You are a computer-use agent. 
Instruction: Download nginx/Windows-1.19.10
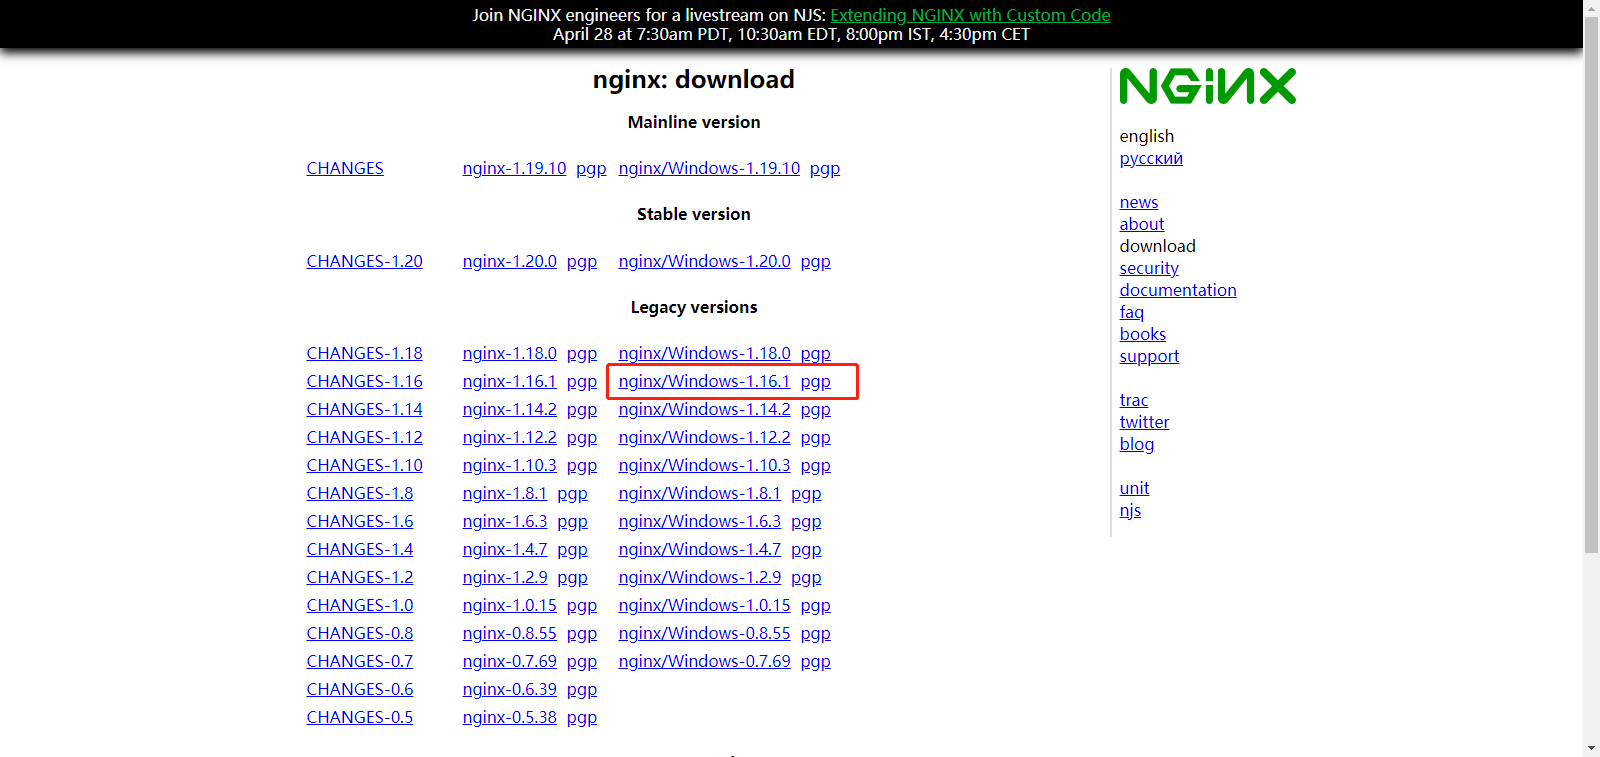709,168
